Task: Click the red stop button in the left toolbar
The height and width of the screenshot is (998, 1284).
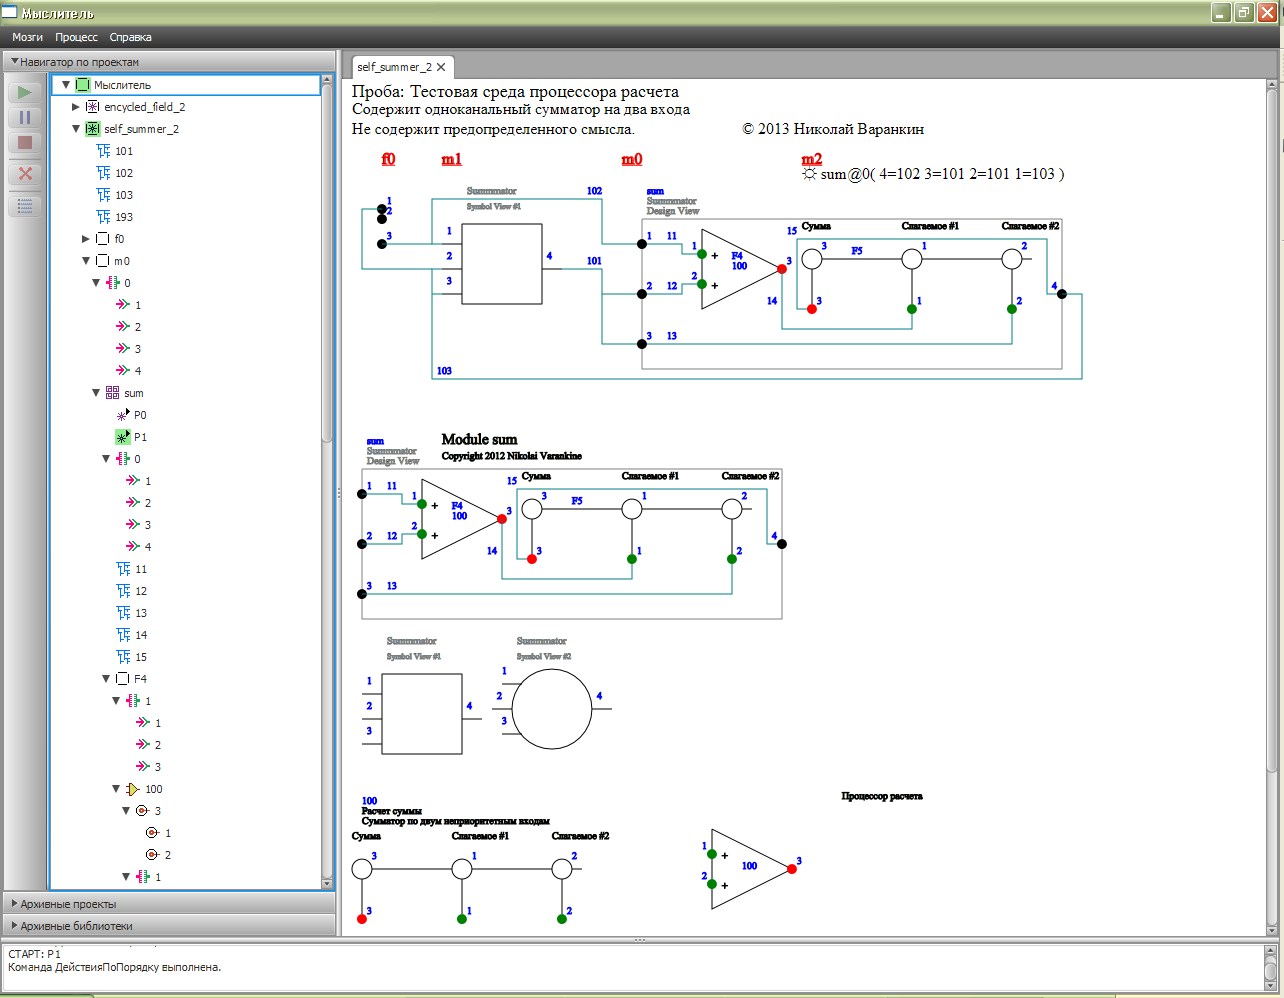Action: tap(25, 143)
